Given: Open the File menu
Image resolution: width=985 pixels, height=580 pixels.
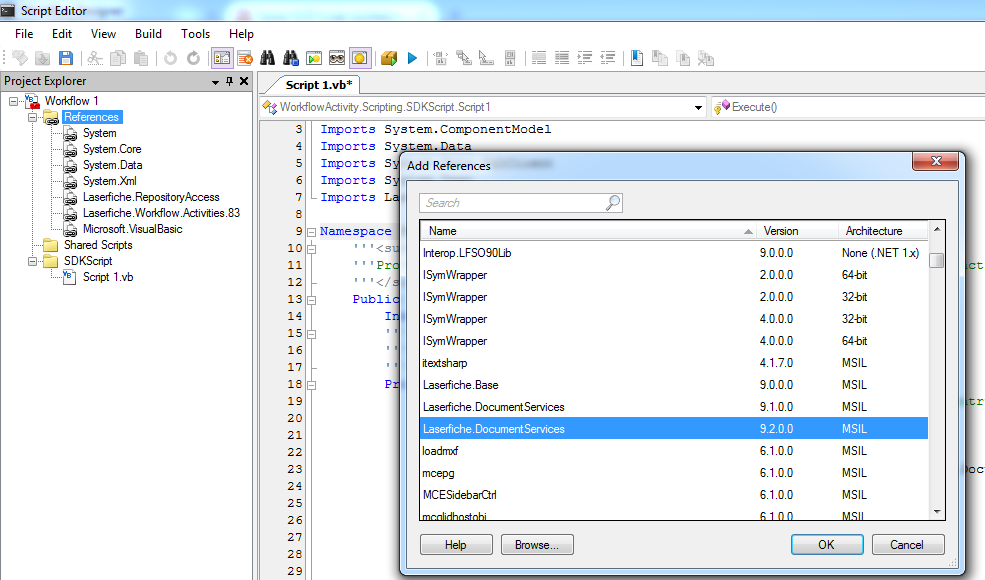Looking at the screenshot, I should [x=24, y=34].
